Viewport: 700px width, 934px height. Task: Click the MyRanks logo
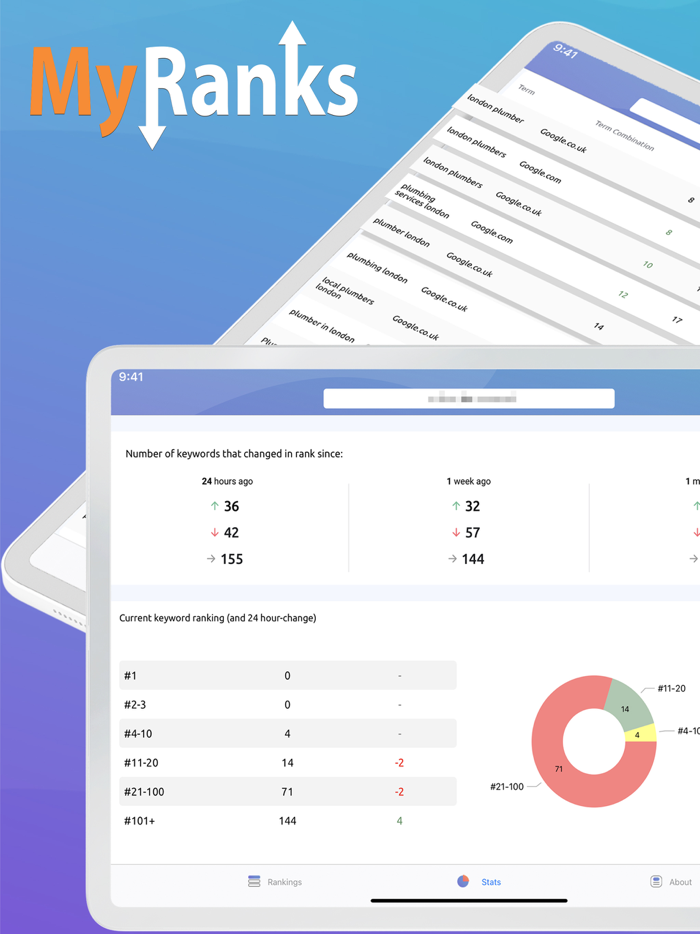(x=194, y=85)
